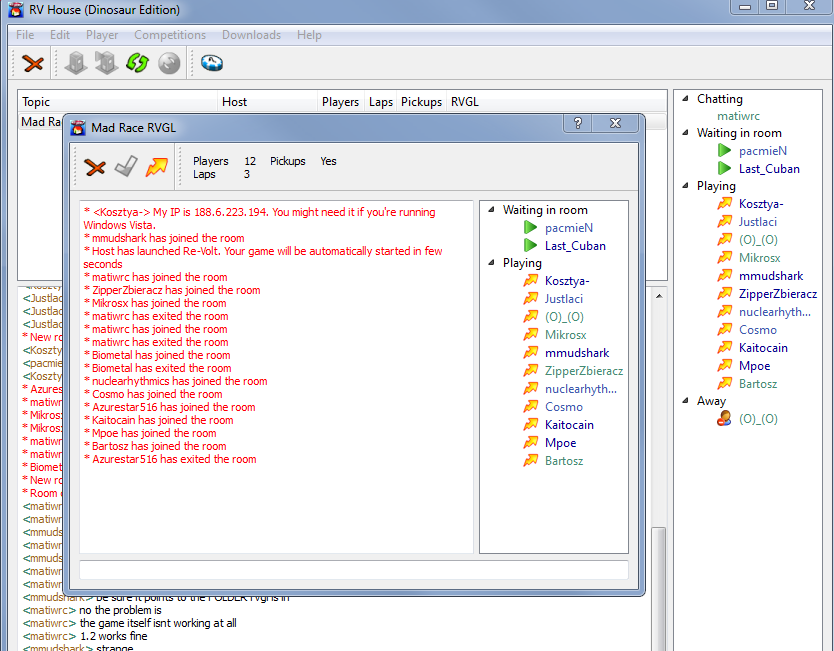This screenshot has width=834, height=651.
Task: Click the gray checkmark ready icon in dialog
Action: point(126,166)
